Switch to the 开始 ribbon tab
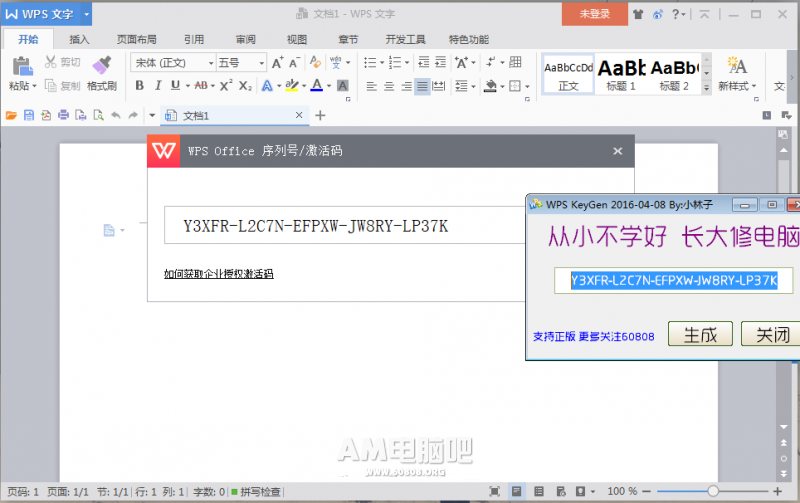 (28, 39)
